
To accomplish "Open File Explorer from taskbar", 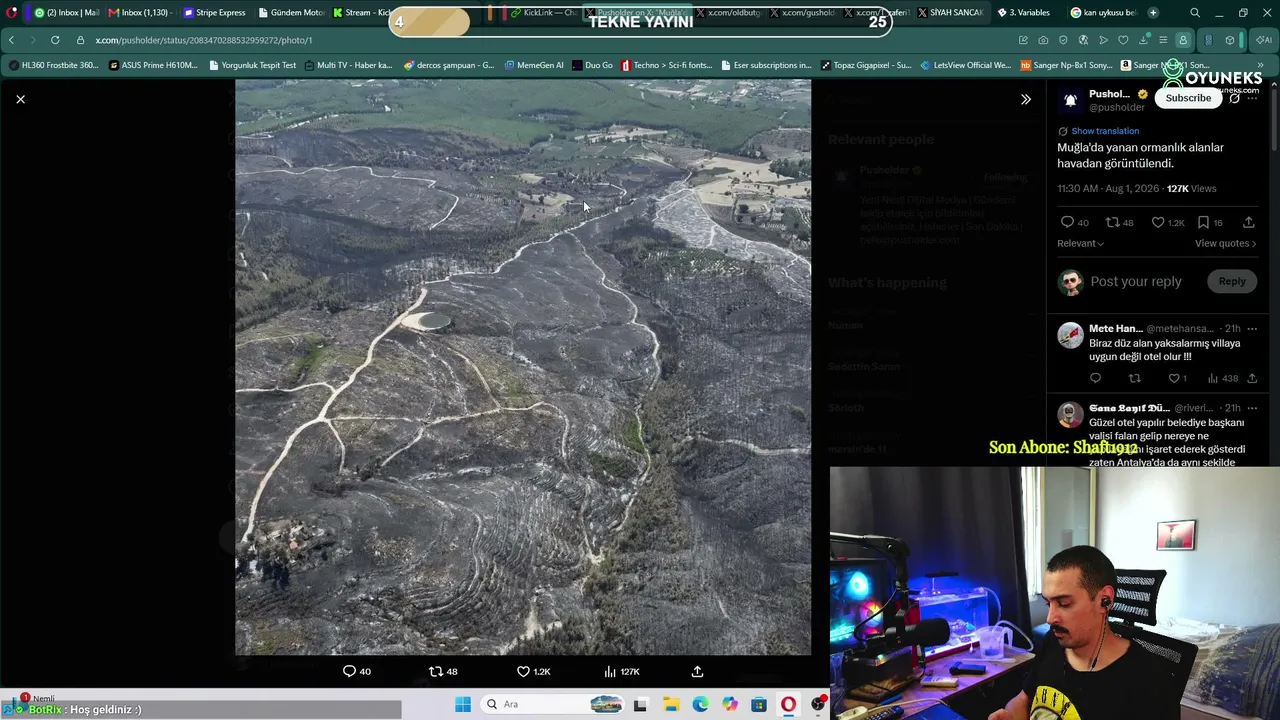I will (671, 704).
